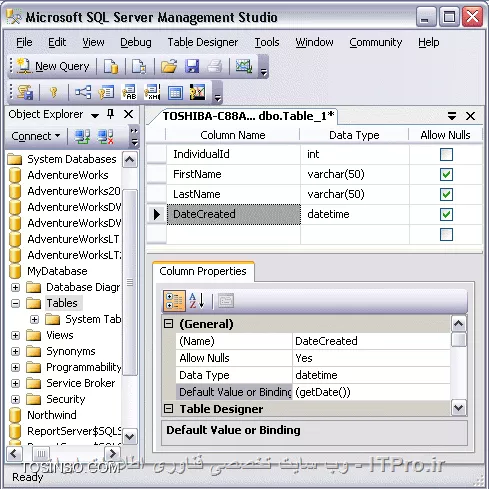Open the Object Explorer window position dropdown
Viewport: 489px width, 489px height.
point(95,115)
